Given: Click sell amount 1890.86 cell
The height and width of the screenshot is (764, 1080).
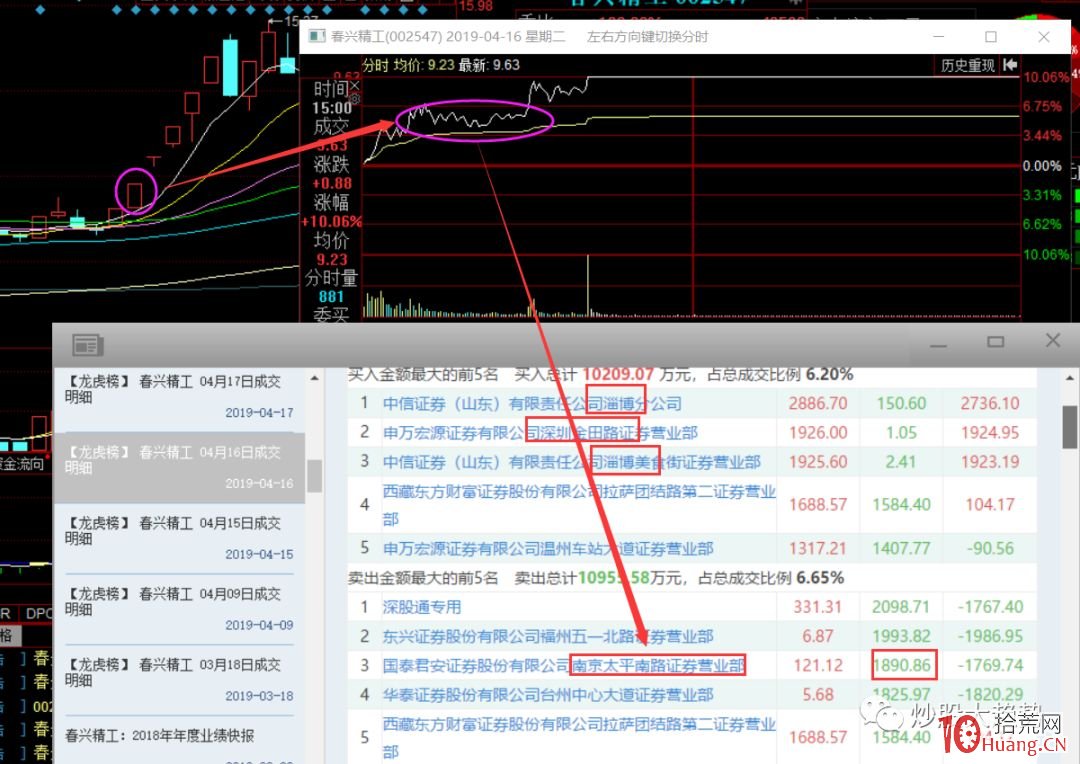Looking at the screenshot, I should click(x=902, y=665).
